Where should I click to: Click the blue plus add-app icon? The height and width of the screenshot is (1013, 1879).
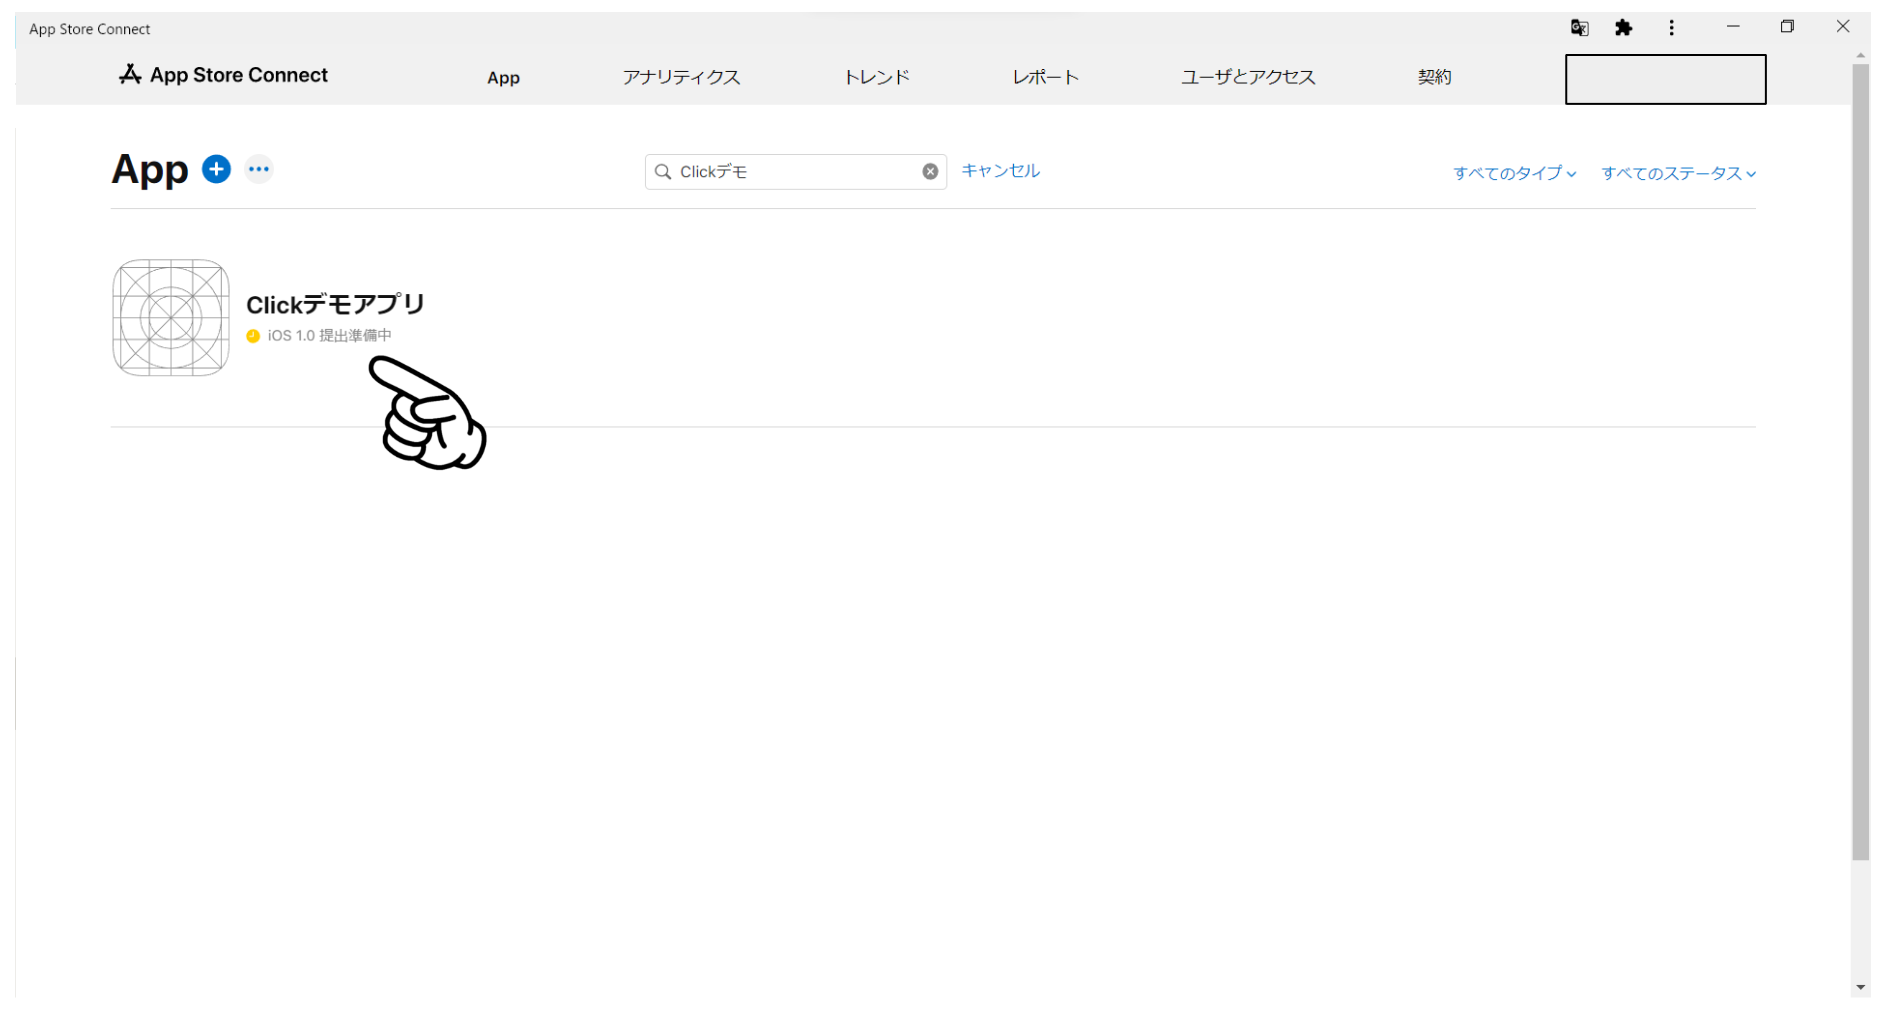click(x=216, y=169)
